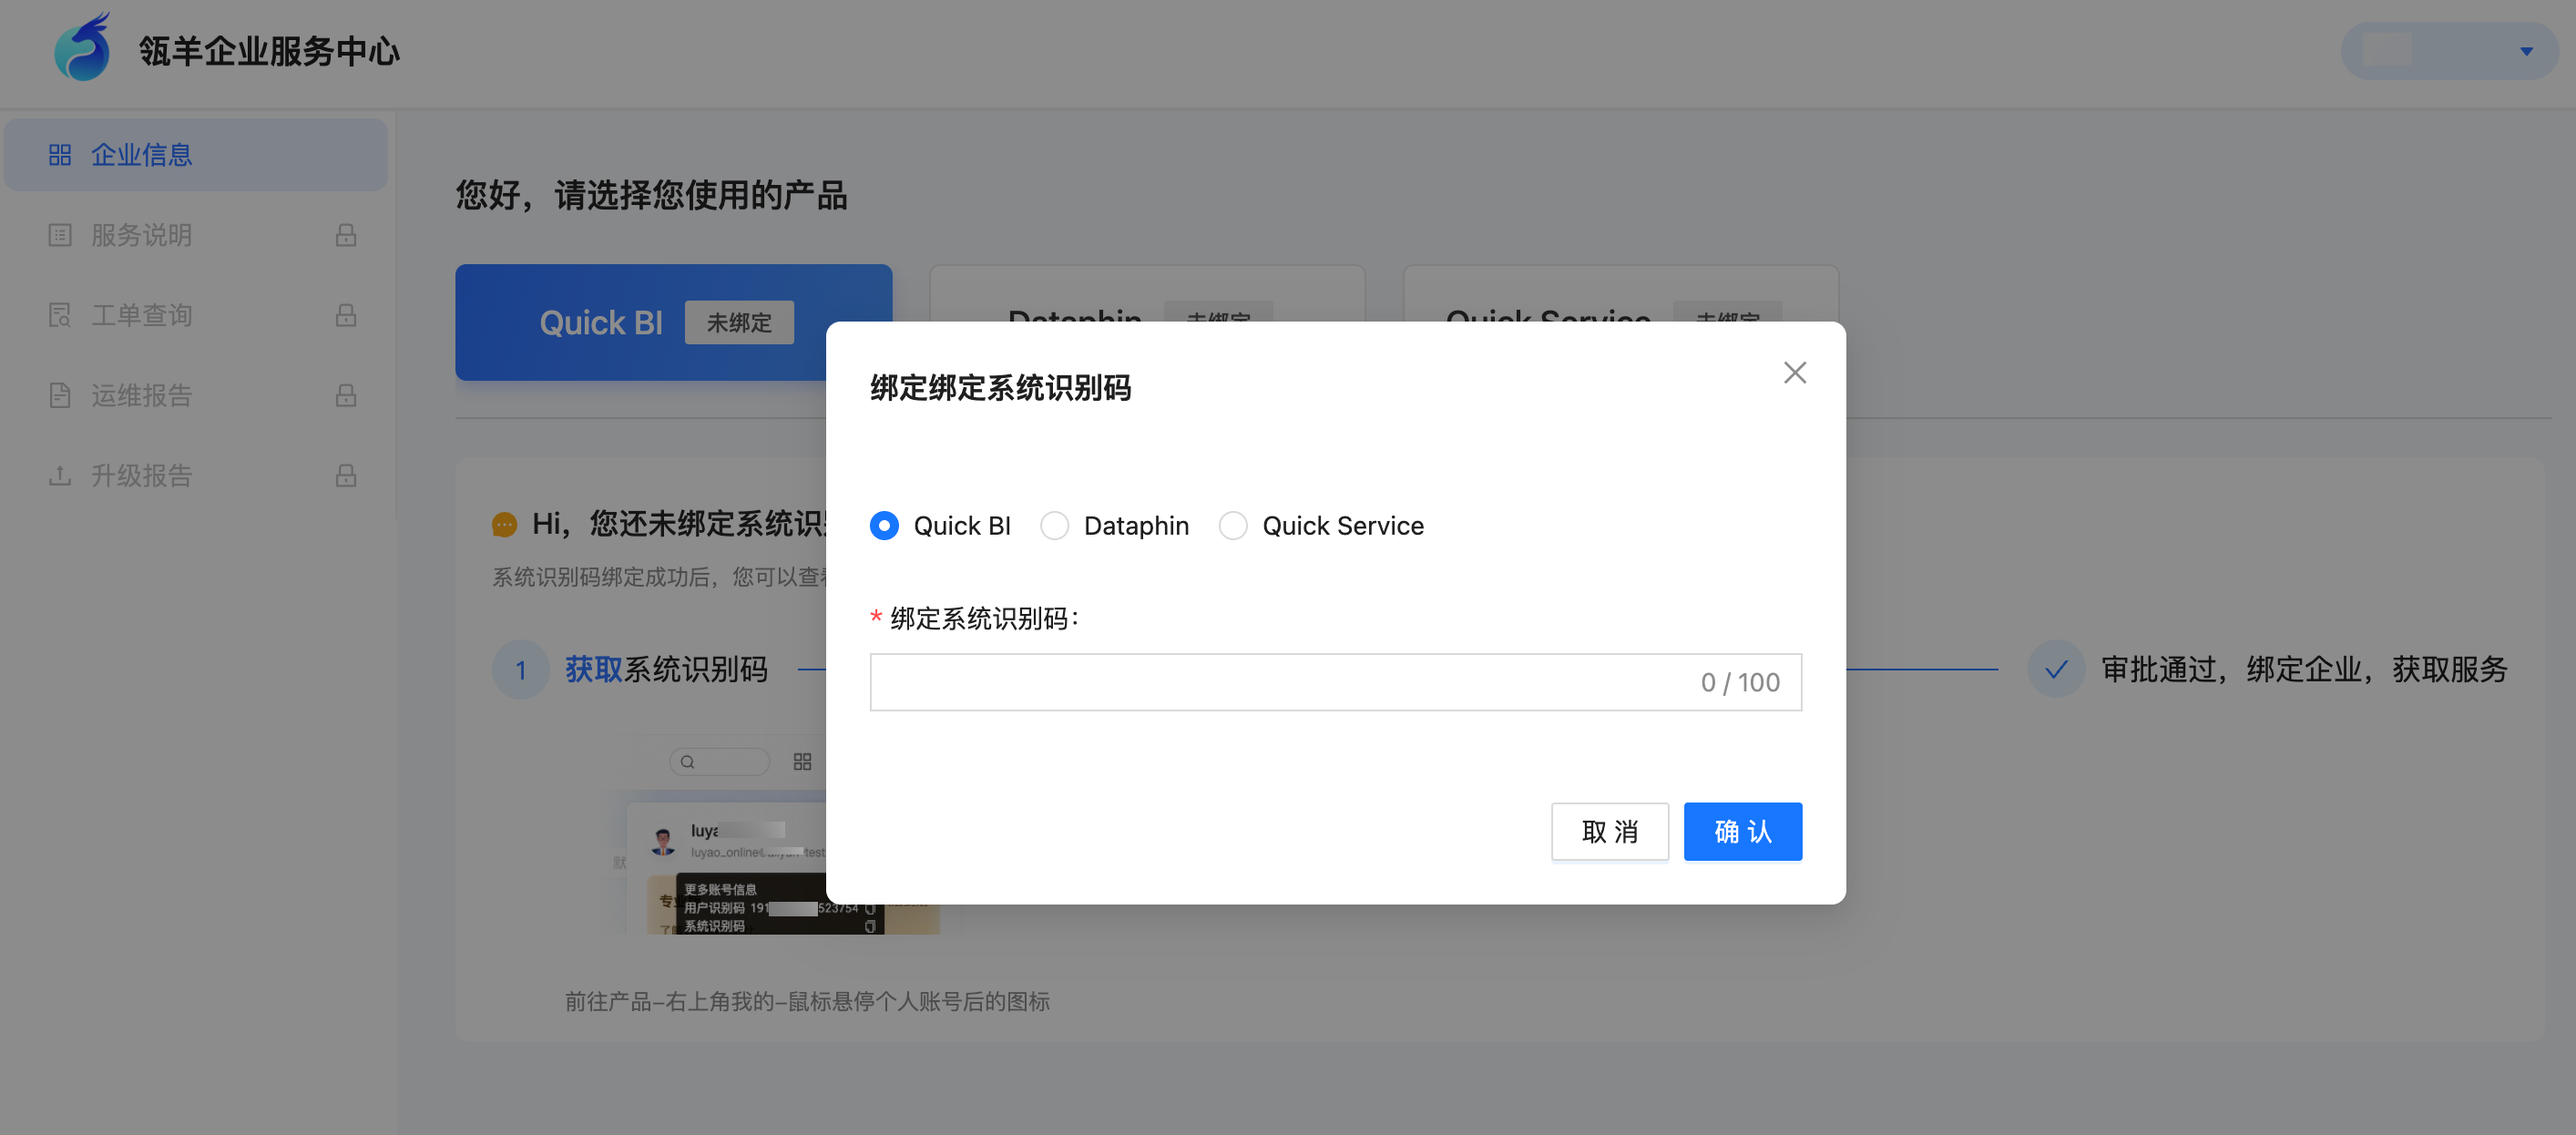Open the 运维报告 sidebar menu item
The image size is (2576, 1135).
click(x=142, y=395)
